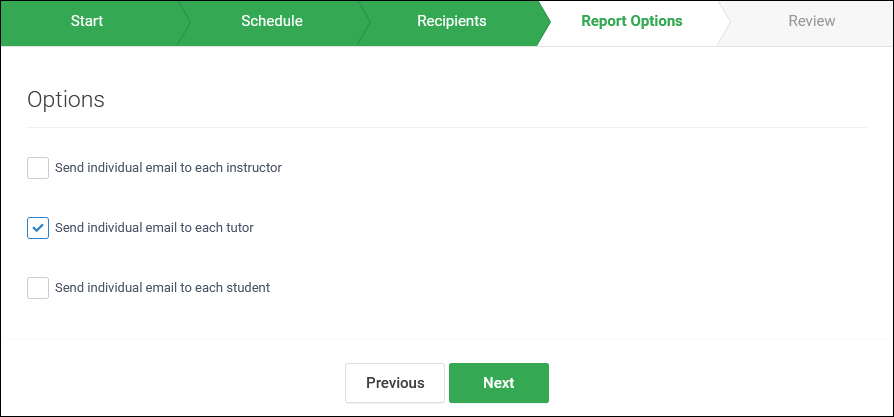
Task: Click the chevron between Report Options and Review
Action: [725, 21]
